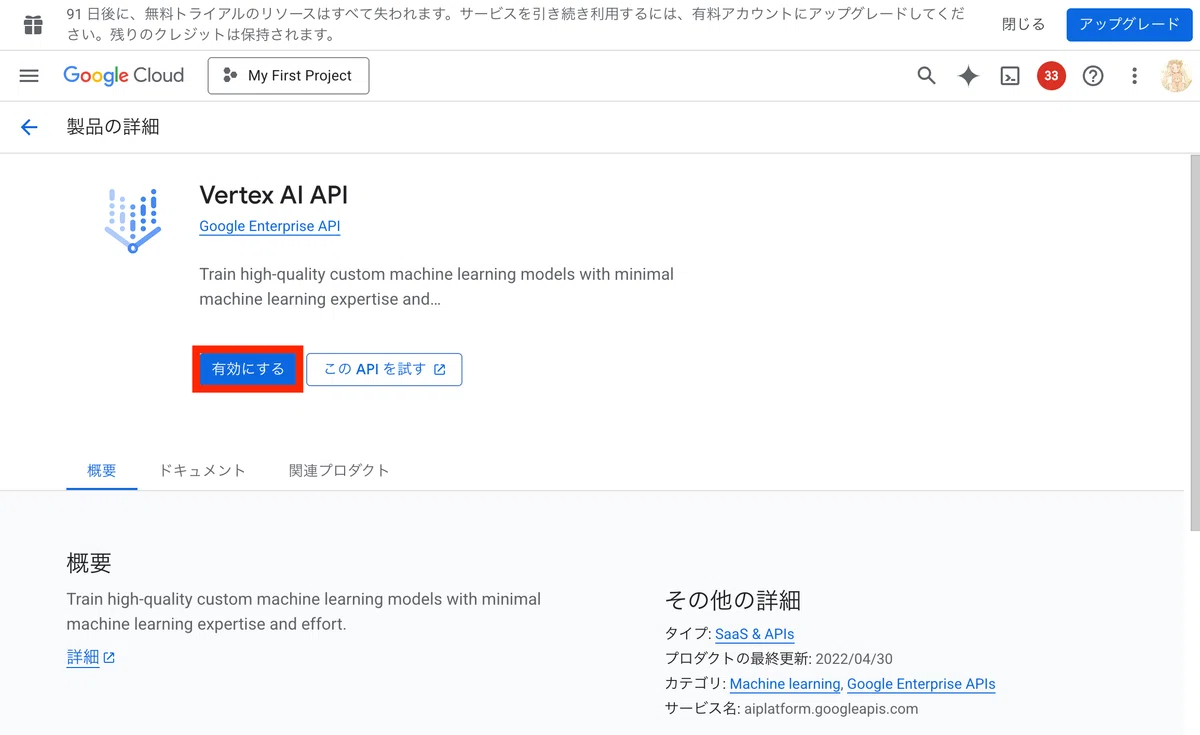Switch to the 関連プロダクト tab

339,470
